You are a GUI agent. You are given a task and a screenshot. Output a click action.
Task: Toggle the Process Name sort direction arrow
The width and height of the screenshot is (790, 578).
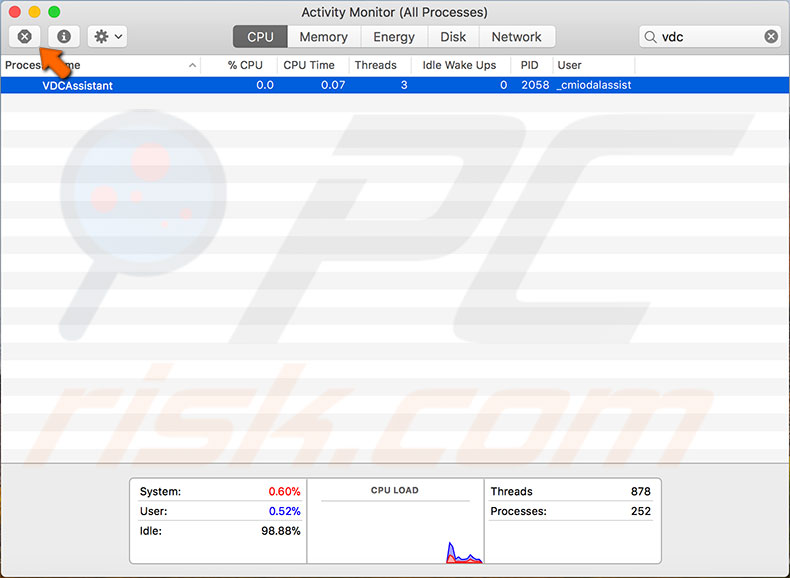192,66
